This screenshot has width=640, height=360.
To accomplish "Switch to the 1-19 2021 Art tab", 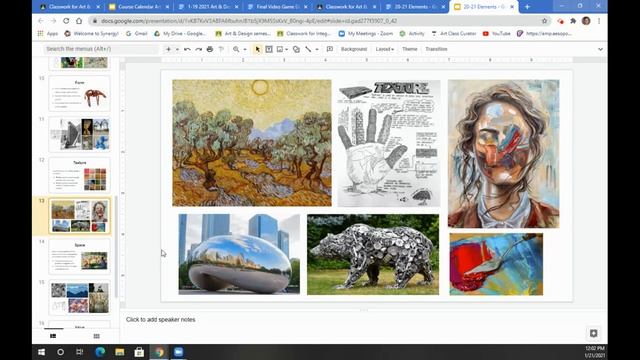I will coord(209,7).
